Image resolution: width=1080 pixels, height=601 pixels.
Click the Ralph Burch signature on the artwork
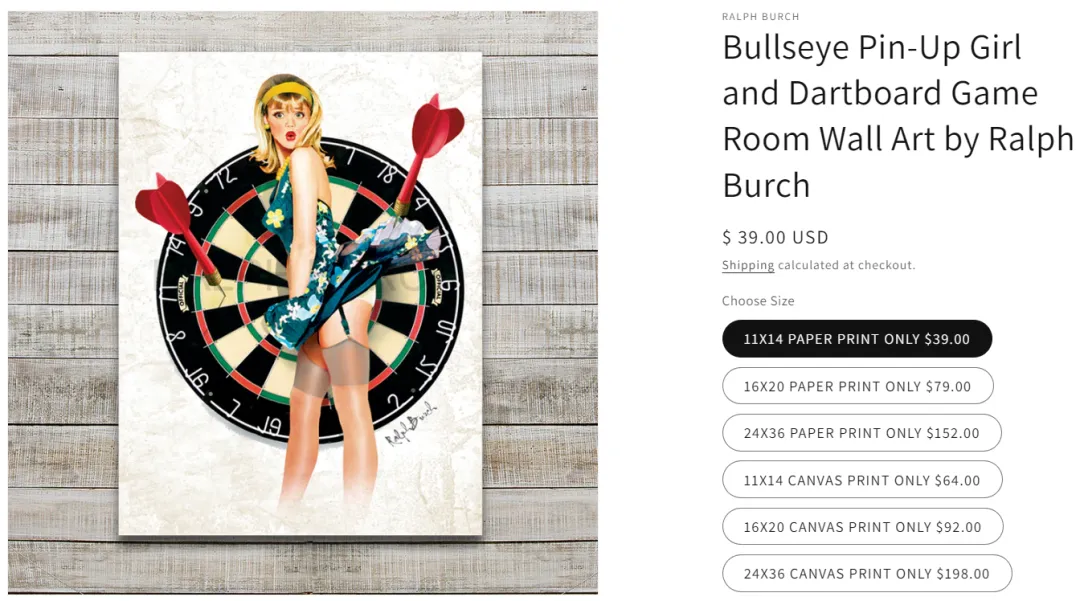[x=411, y=424]
